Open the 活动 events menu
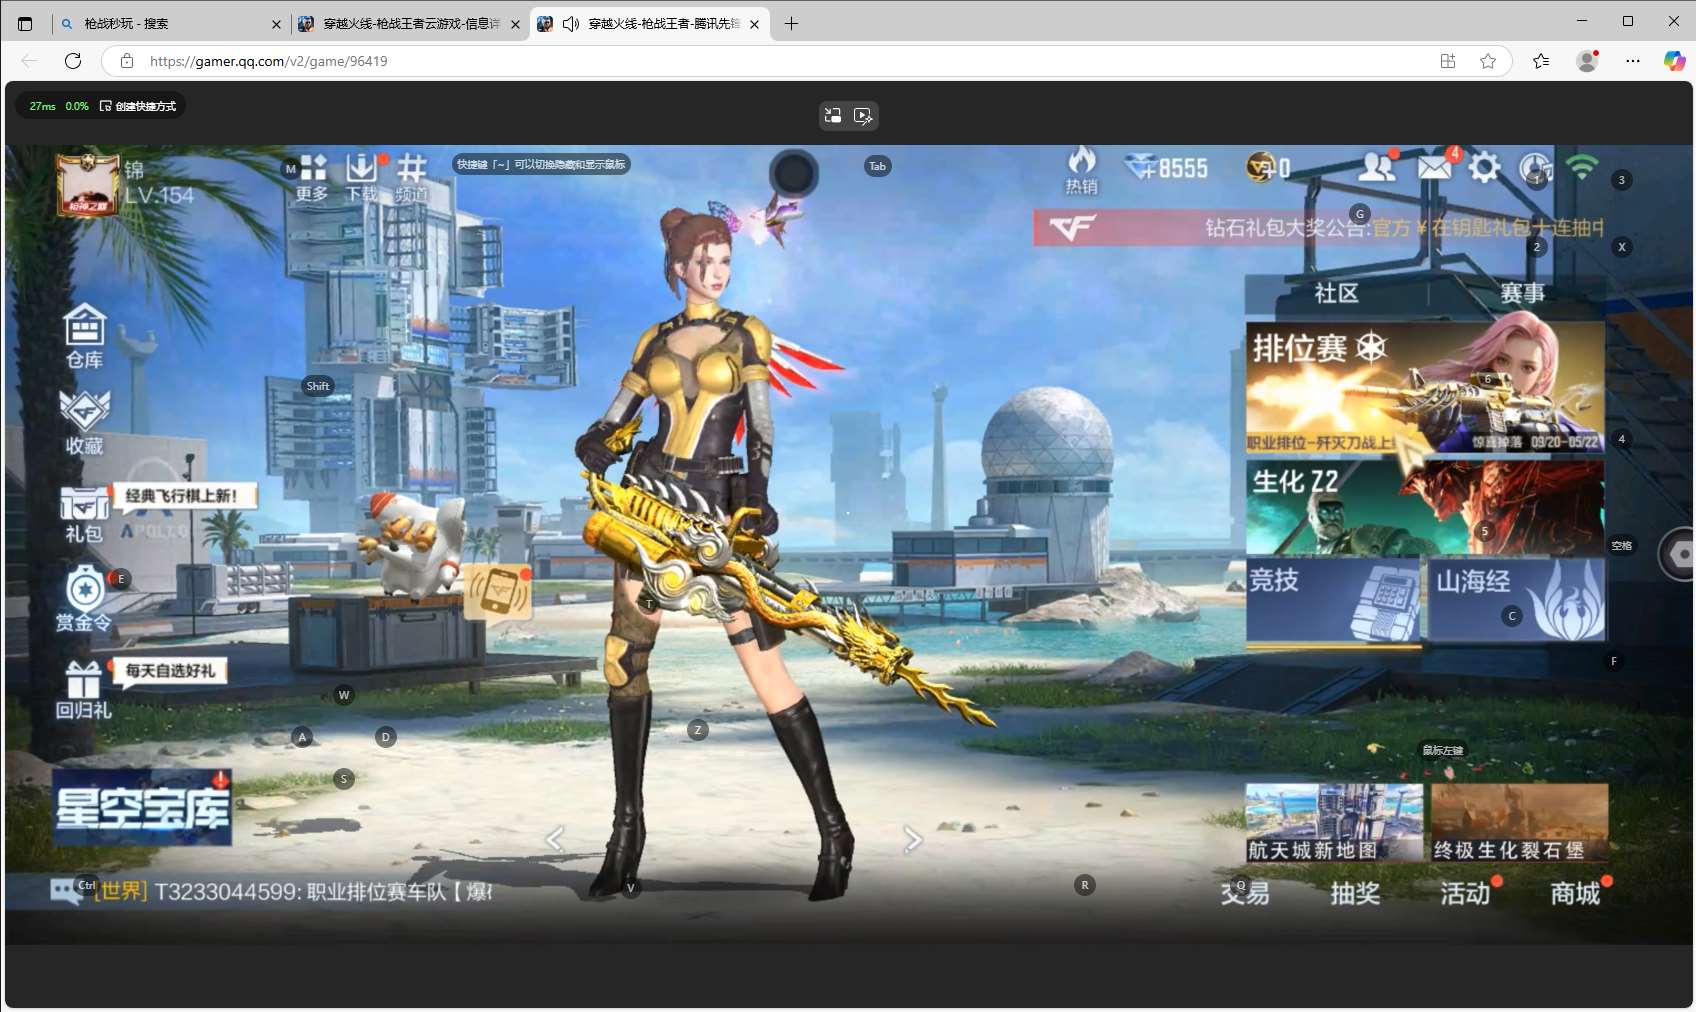The width and height of the screenshot is (1696, 1012). (1465, 893)
